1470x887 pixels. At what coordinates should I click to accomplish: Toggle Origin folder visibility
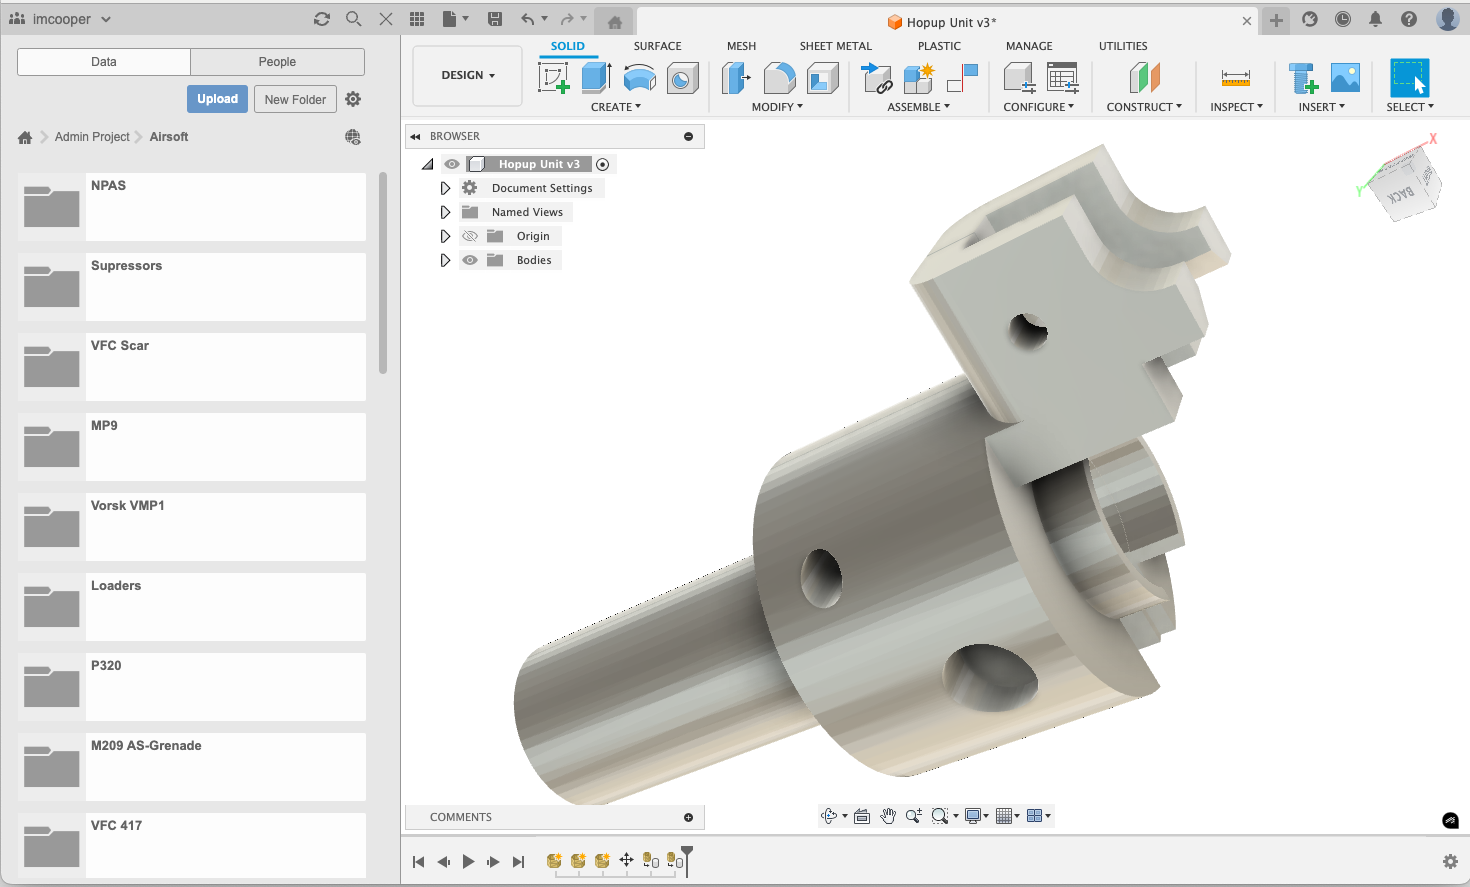(470, 236)
